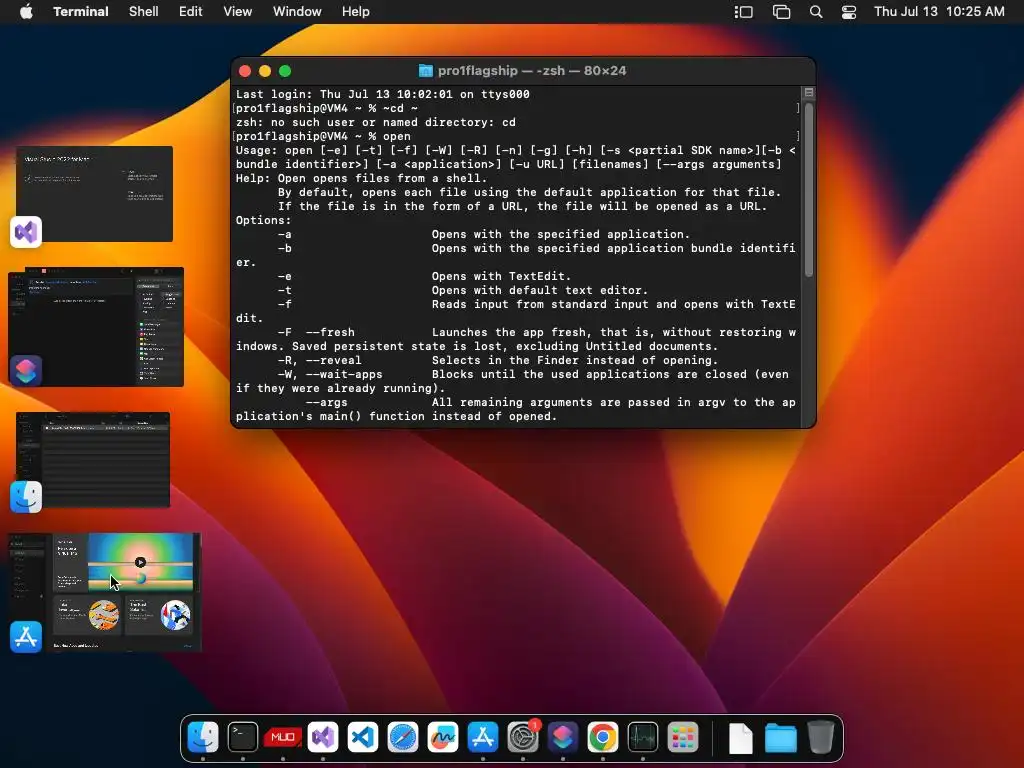Click the folder icon in the Terminal title bar
Screen dimensions: 1024x768
click(x=426, y=71)
